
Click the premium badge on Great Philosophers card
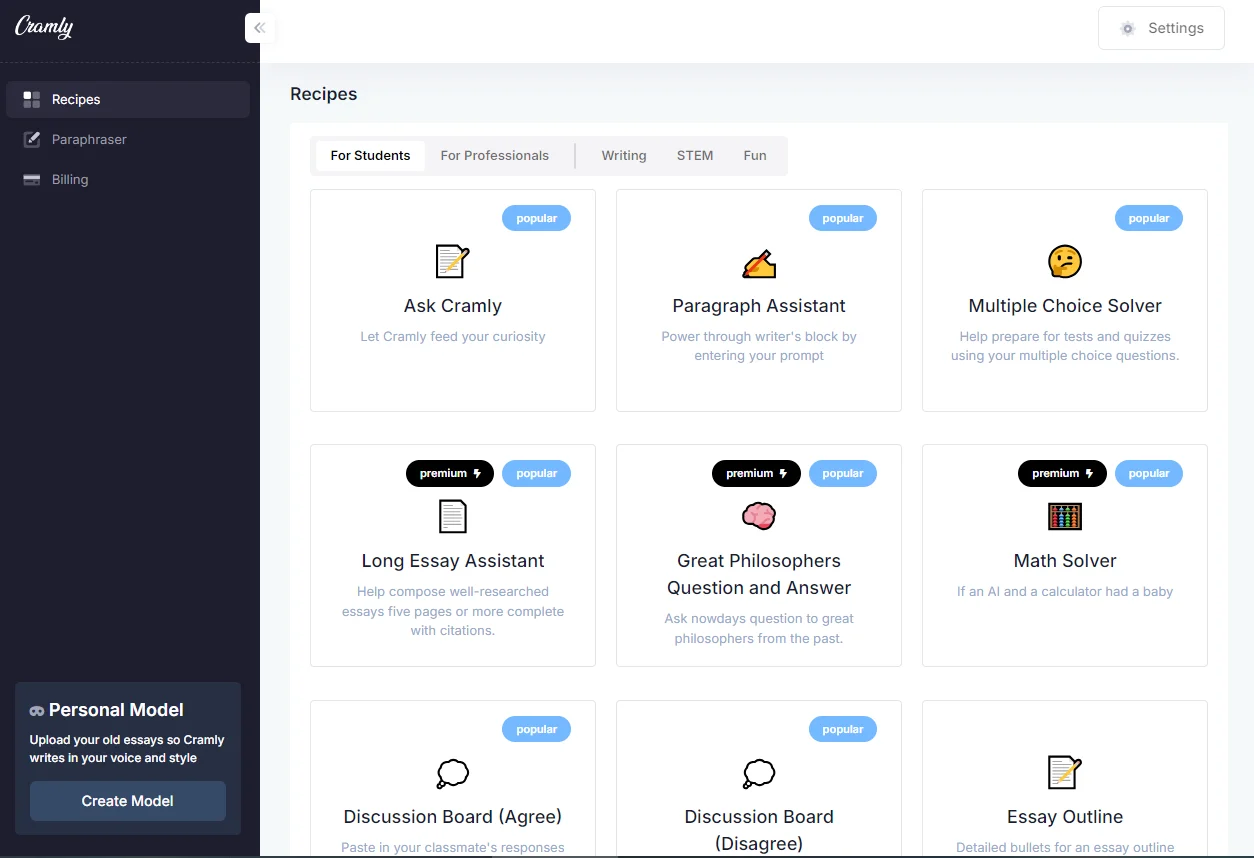(756, 473)
